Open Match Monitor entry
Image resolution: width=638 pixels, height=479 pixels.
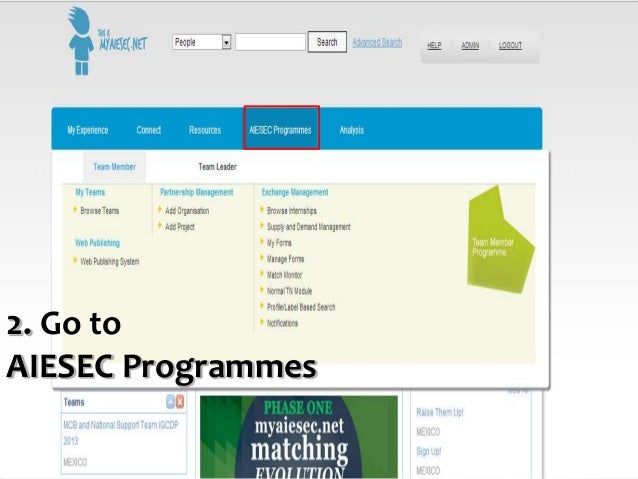(x=284, y=275)
